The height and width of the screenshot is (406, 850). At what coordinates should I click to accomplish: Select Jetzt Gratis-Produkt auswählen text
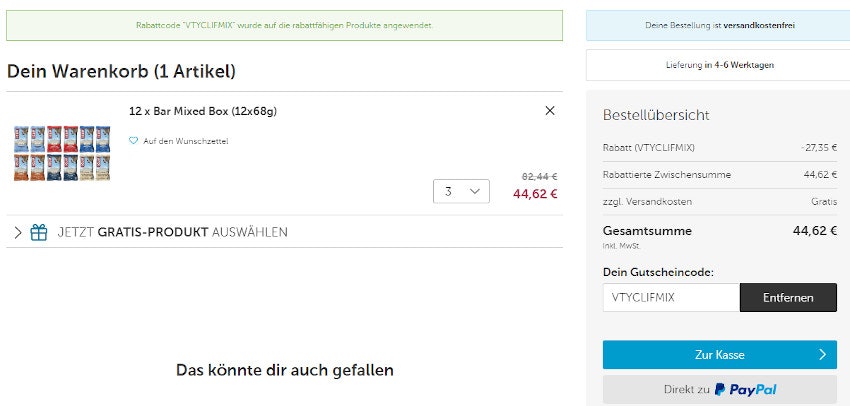point(172,232)
